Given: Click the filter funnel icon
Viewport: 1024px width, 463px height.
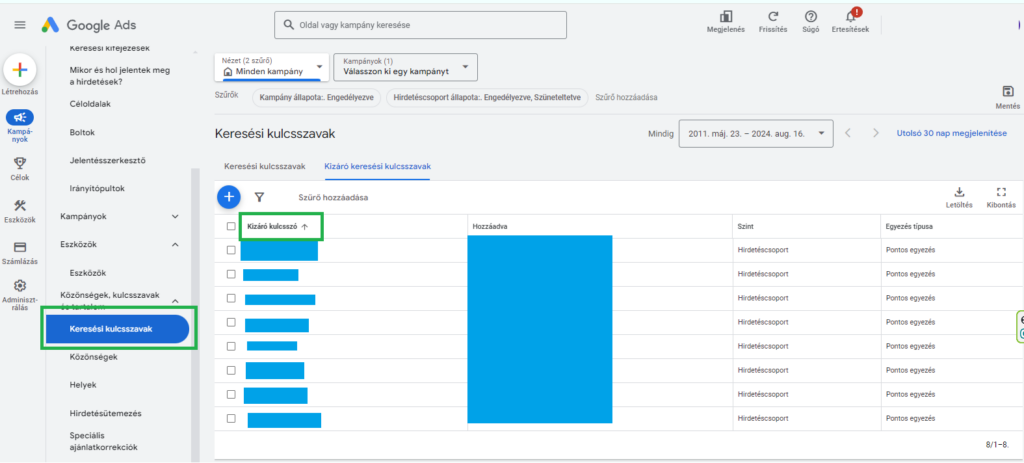Looking at the screenshot, I should pyautogui.click(x=259, y=198).
